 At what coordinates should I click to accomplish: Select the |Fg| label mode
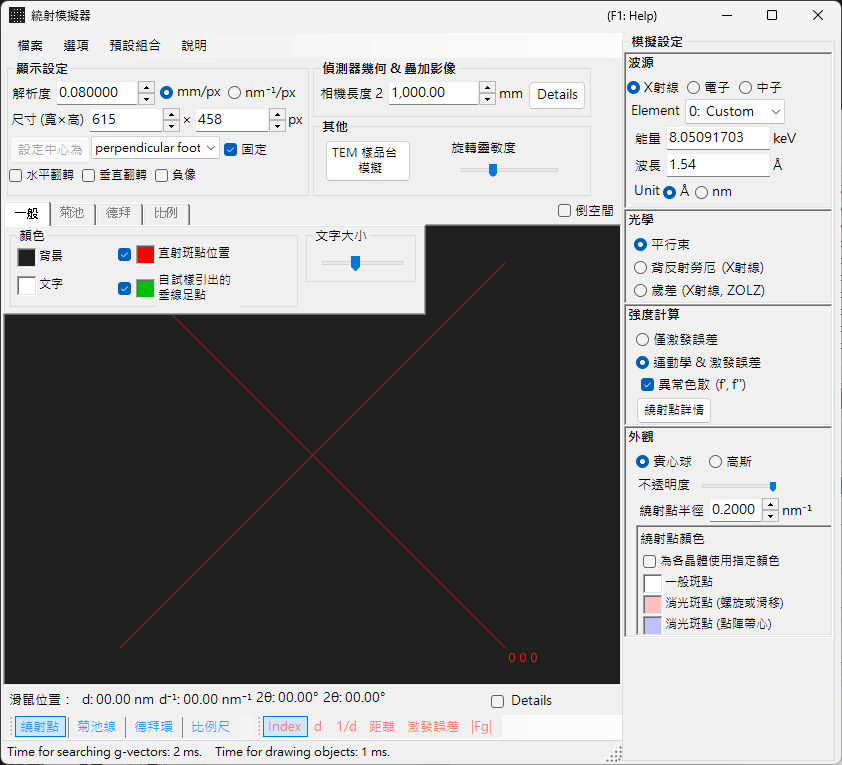[481, 726]
